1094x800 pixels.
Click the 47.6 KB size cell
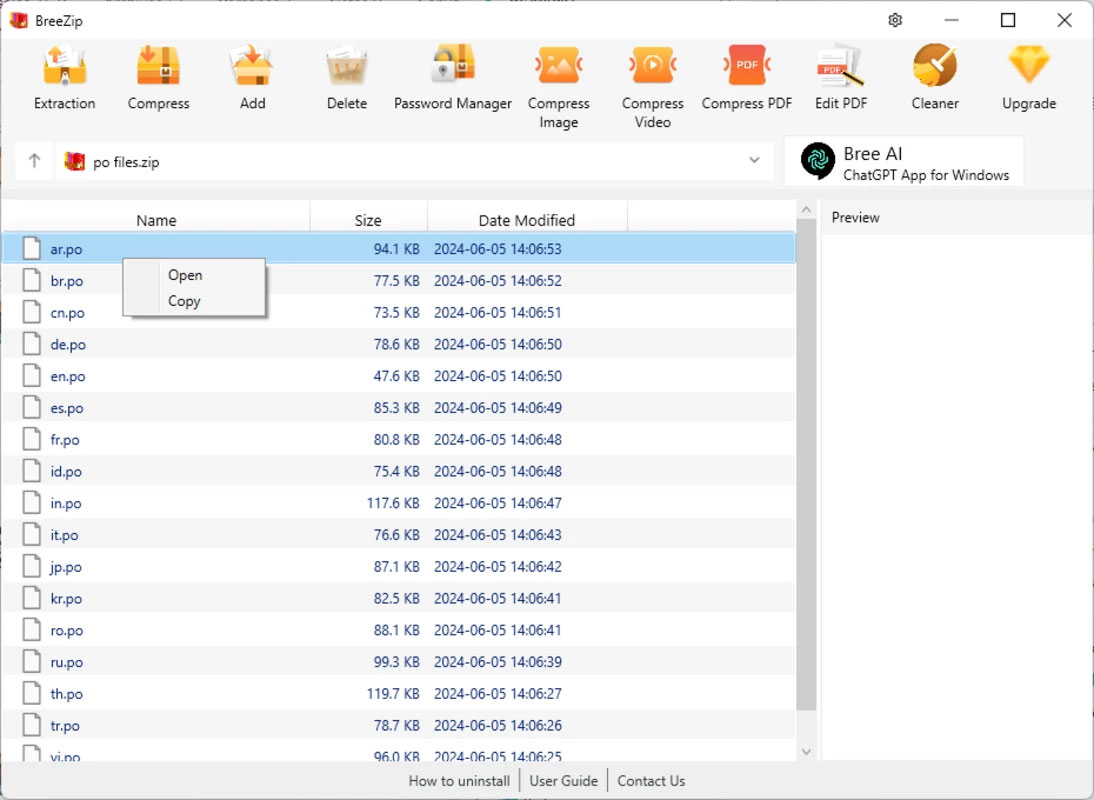pos(396,376)
